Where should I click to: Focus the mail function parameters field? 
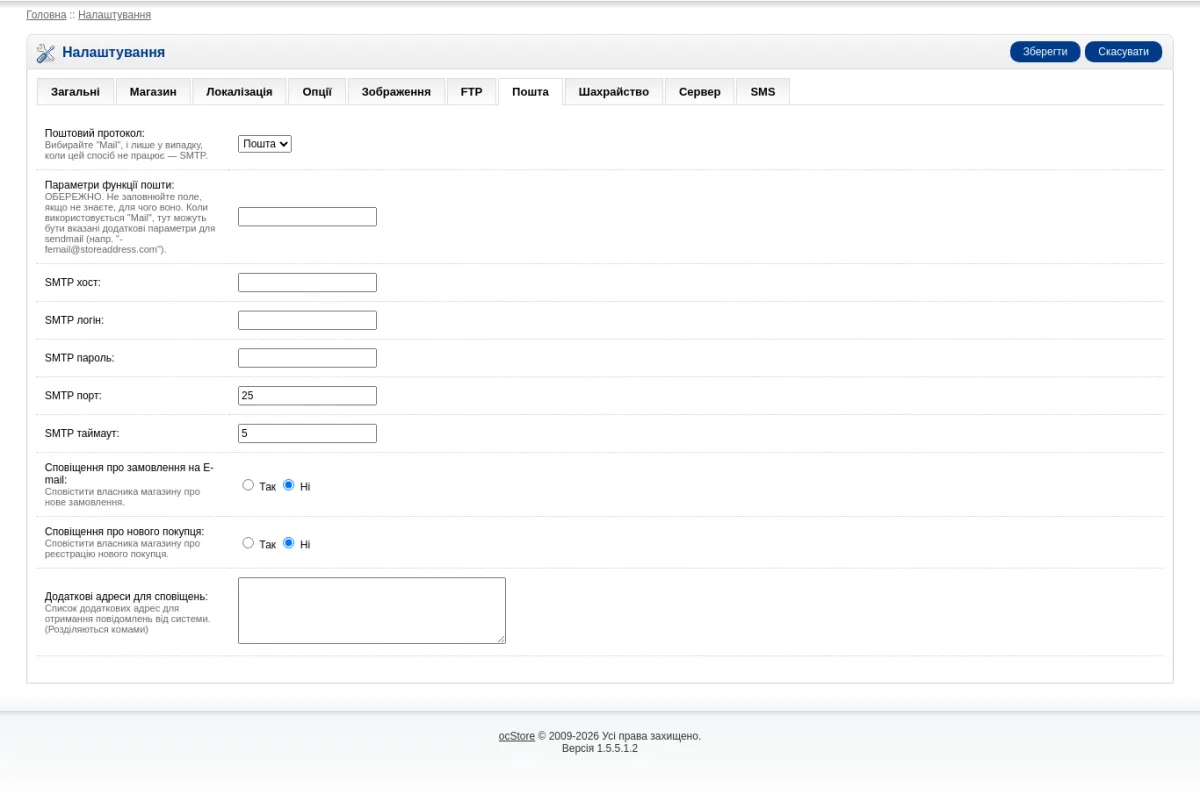307,217
